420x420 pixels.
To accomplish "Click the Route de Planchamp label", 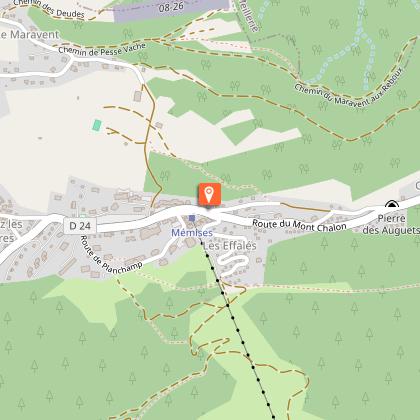I will tap(110, 255).
